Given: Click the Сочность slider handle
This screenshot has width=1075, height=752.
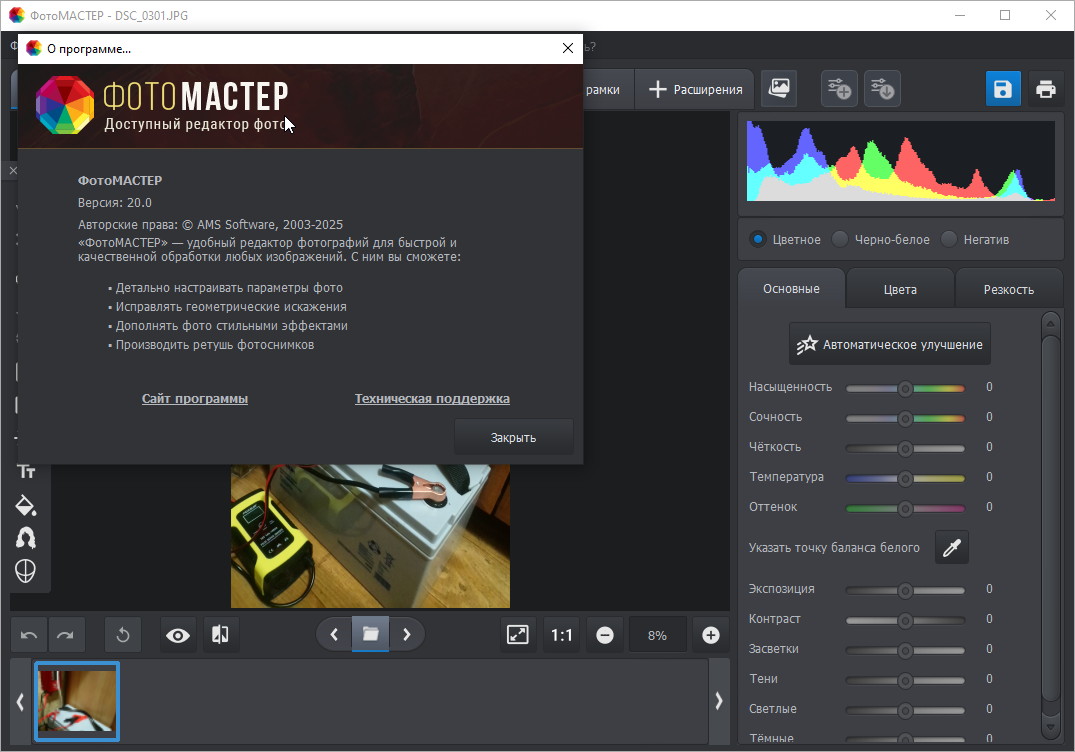Looking at the screenshot, I should (905, 418).
